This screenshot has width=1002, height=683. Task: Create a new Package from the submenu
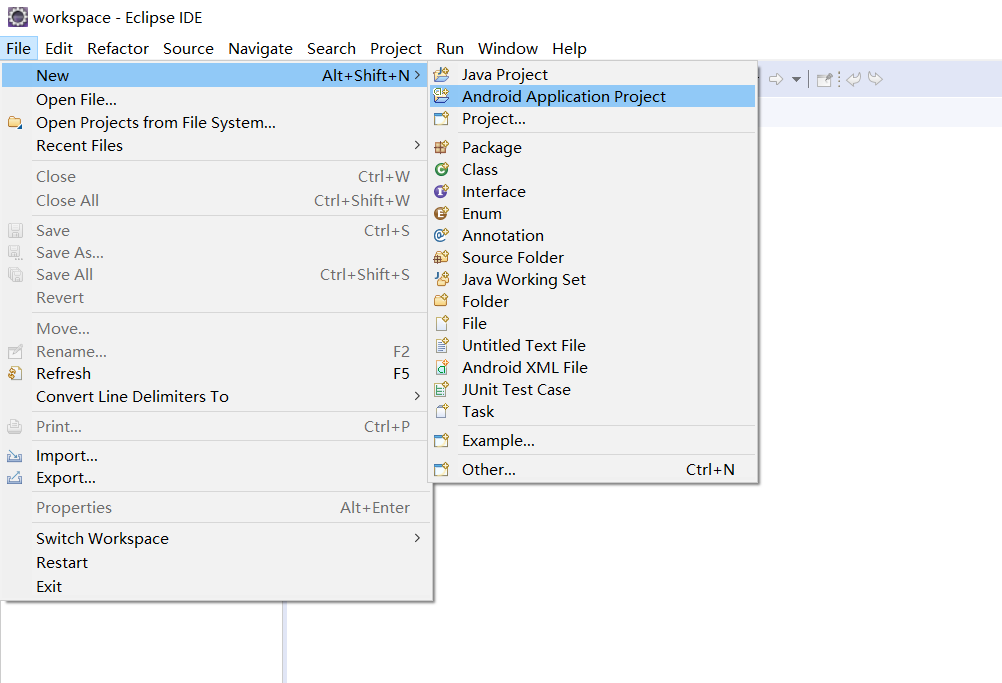tap(492, 147)
